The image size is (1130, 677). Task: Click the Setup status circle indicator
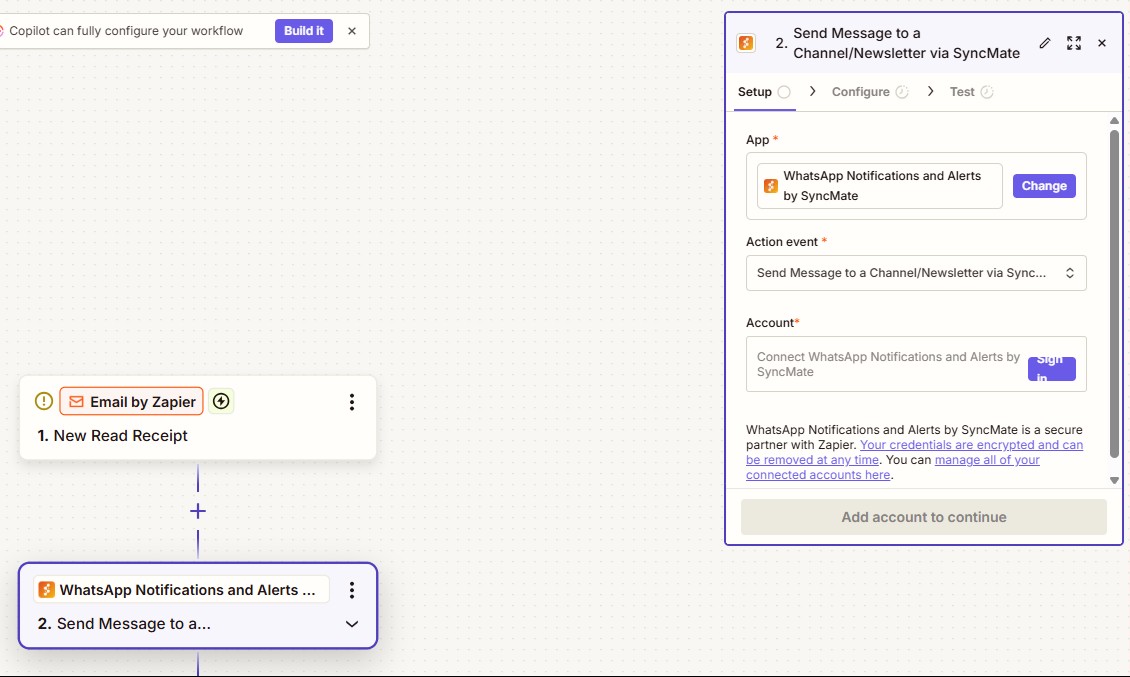click(784, 92)
